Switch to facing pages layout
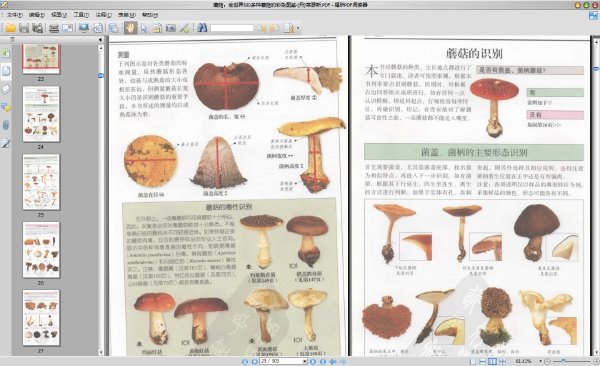The width and height of the screenshot is (600, 366). (493, 361)
